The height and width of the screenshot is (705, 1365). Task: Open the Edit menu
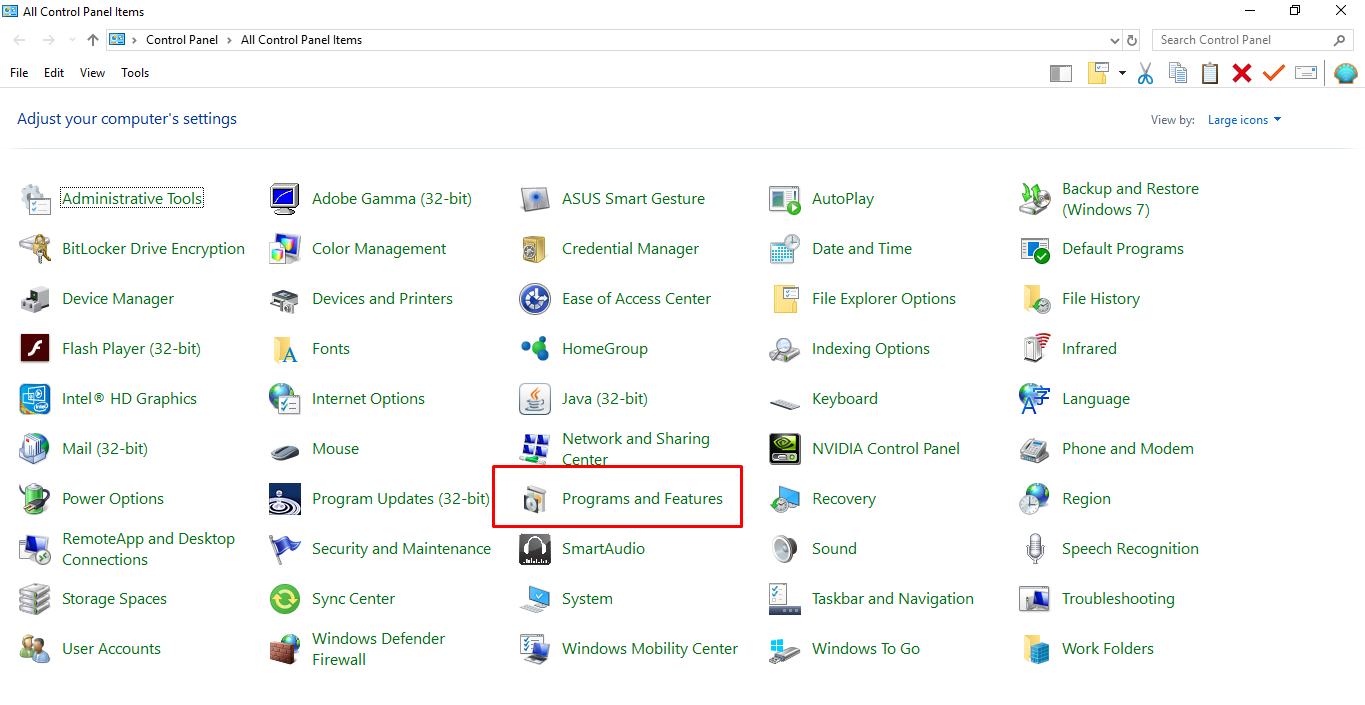tap(54, 73)
